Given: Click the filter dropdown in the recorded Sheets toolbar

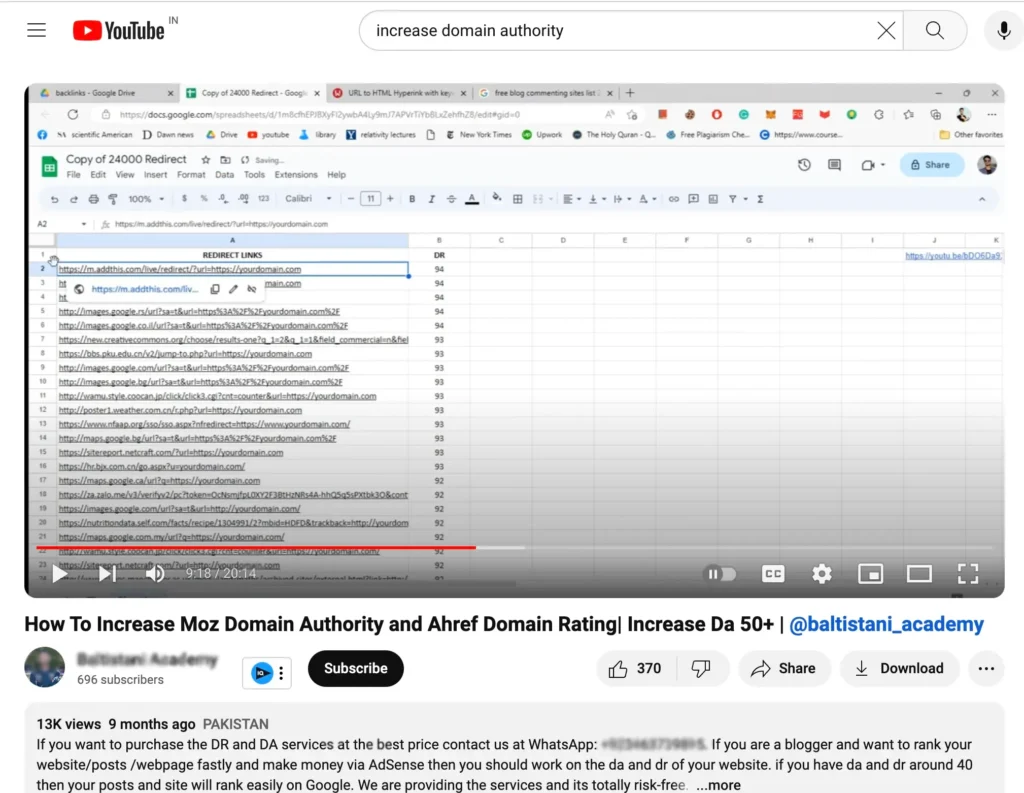Looking at the screenshot, I should 737,199.
